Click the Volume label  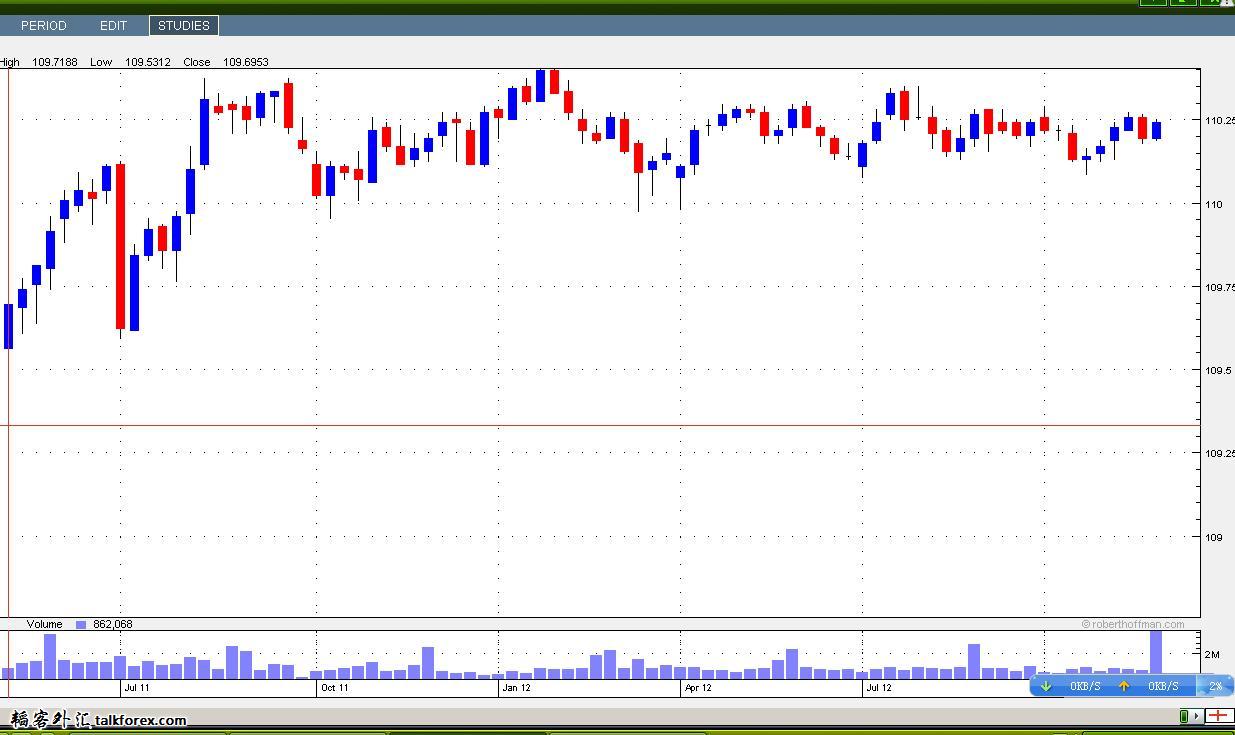coord(44,624)
